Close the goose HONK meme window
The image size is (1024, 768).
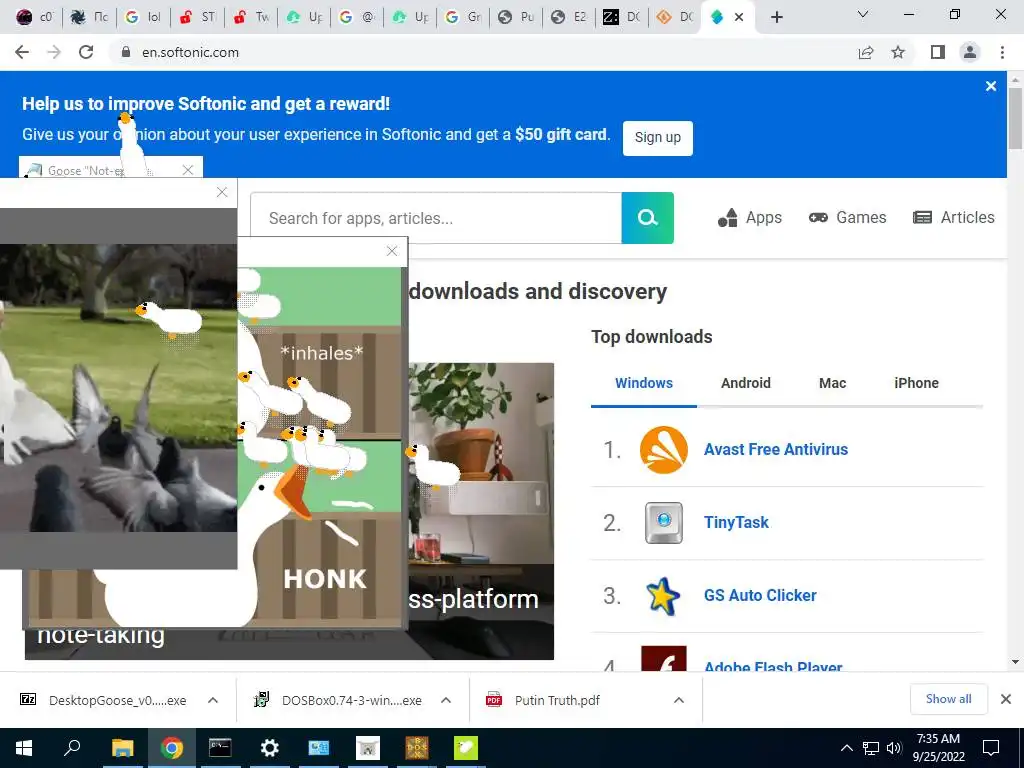tap(392, 251)
